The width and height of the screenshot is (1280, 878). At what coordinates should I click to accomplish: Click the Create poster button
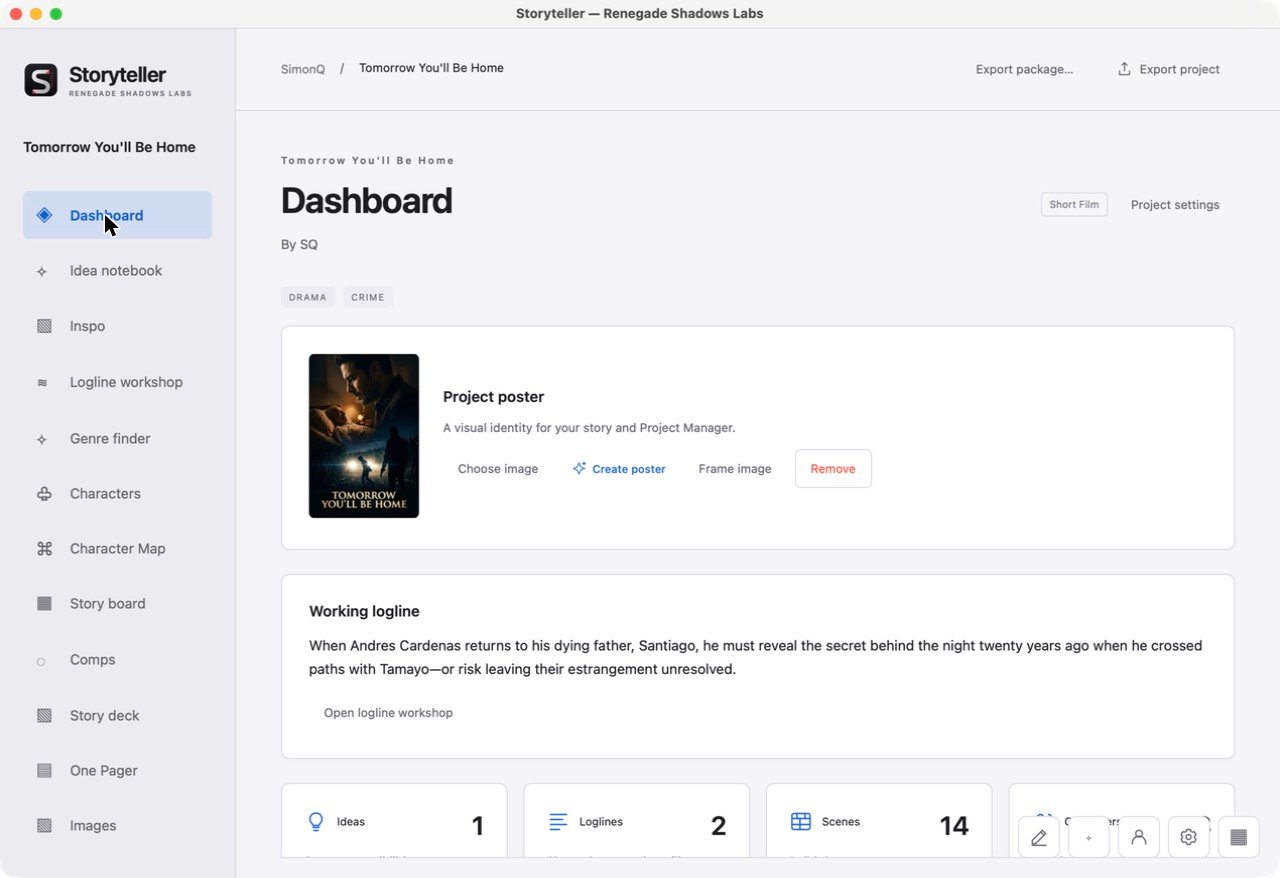(619, 469)
